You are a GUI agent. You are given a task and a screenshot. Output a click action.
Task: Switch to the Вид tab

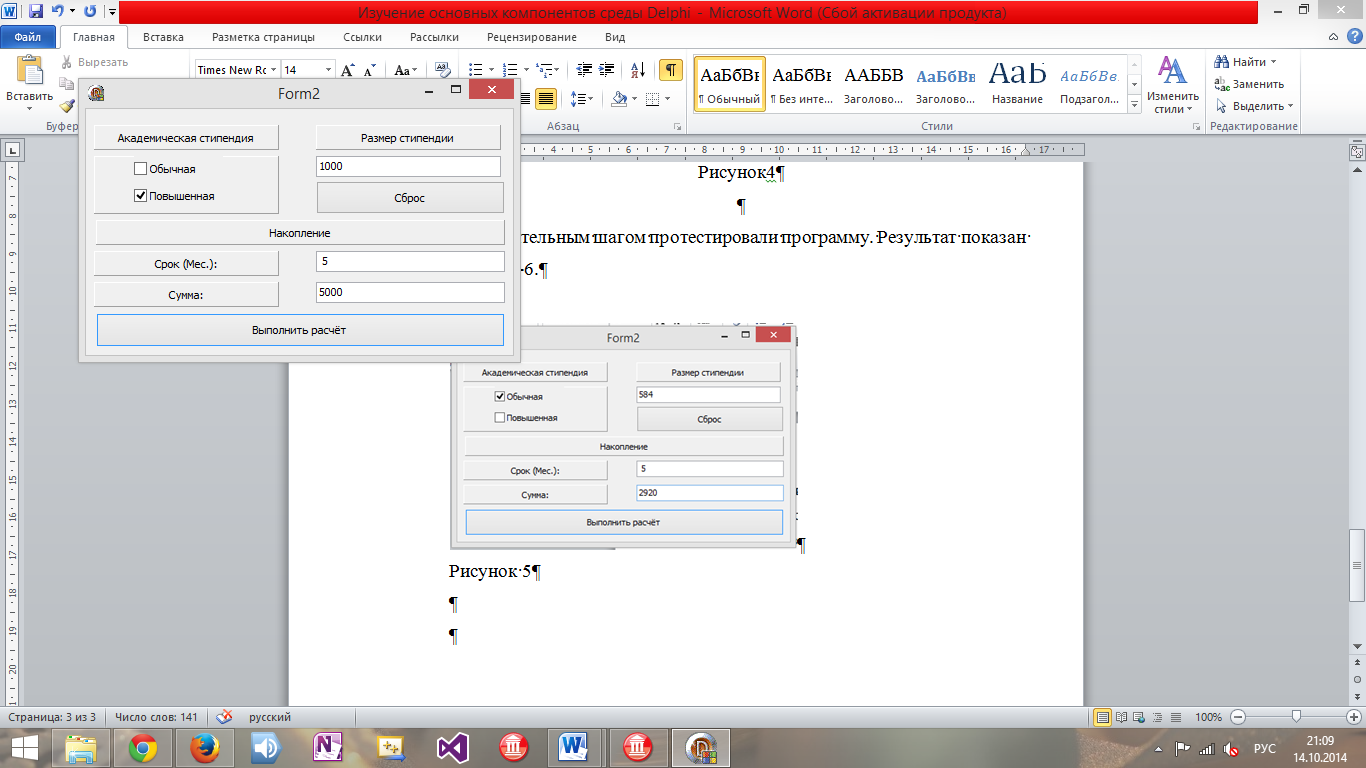[615, 37]
